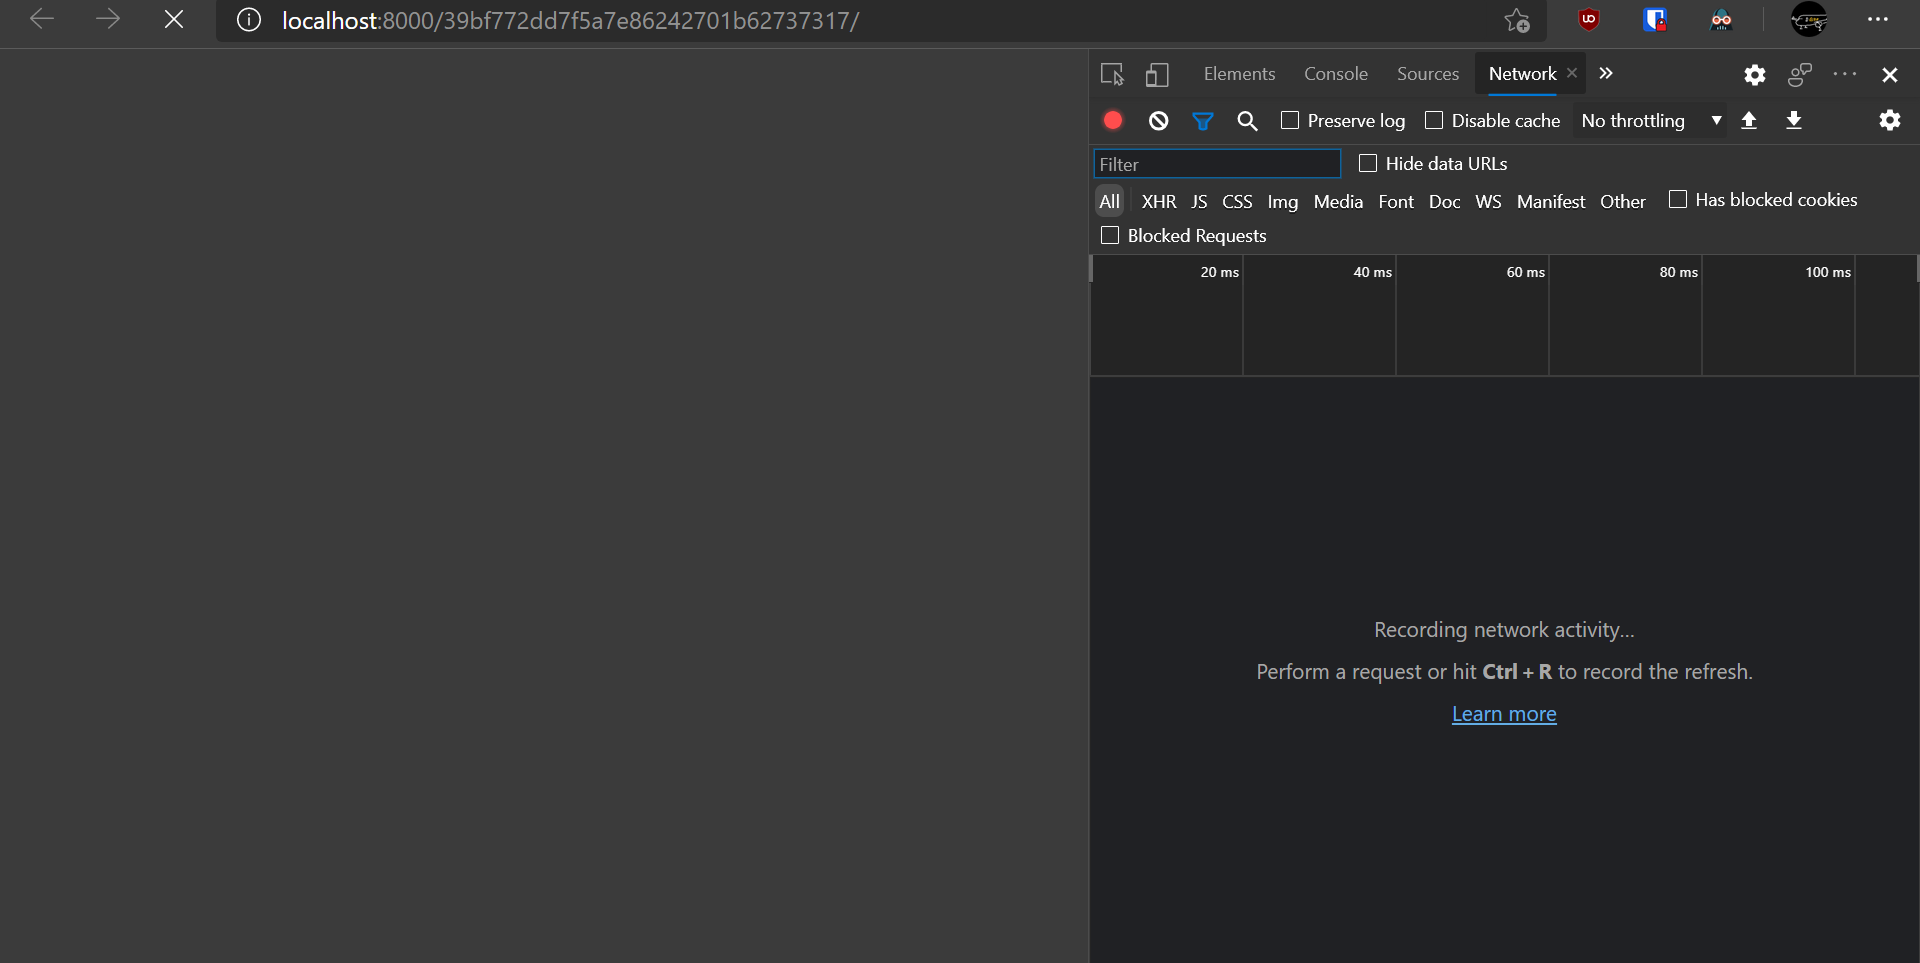The image size is (1920, 963).
Task: Open the network request search
Action: [x=1247, y=120]
